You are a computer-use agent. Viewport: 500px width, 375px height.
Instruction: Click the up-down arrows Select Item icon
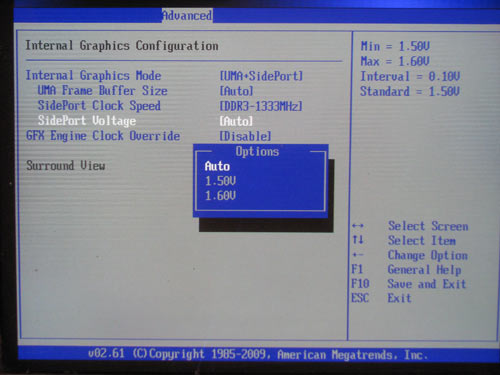tap(358, 240)
